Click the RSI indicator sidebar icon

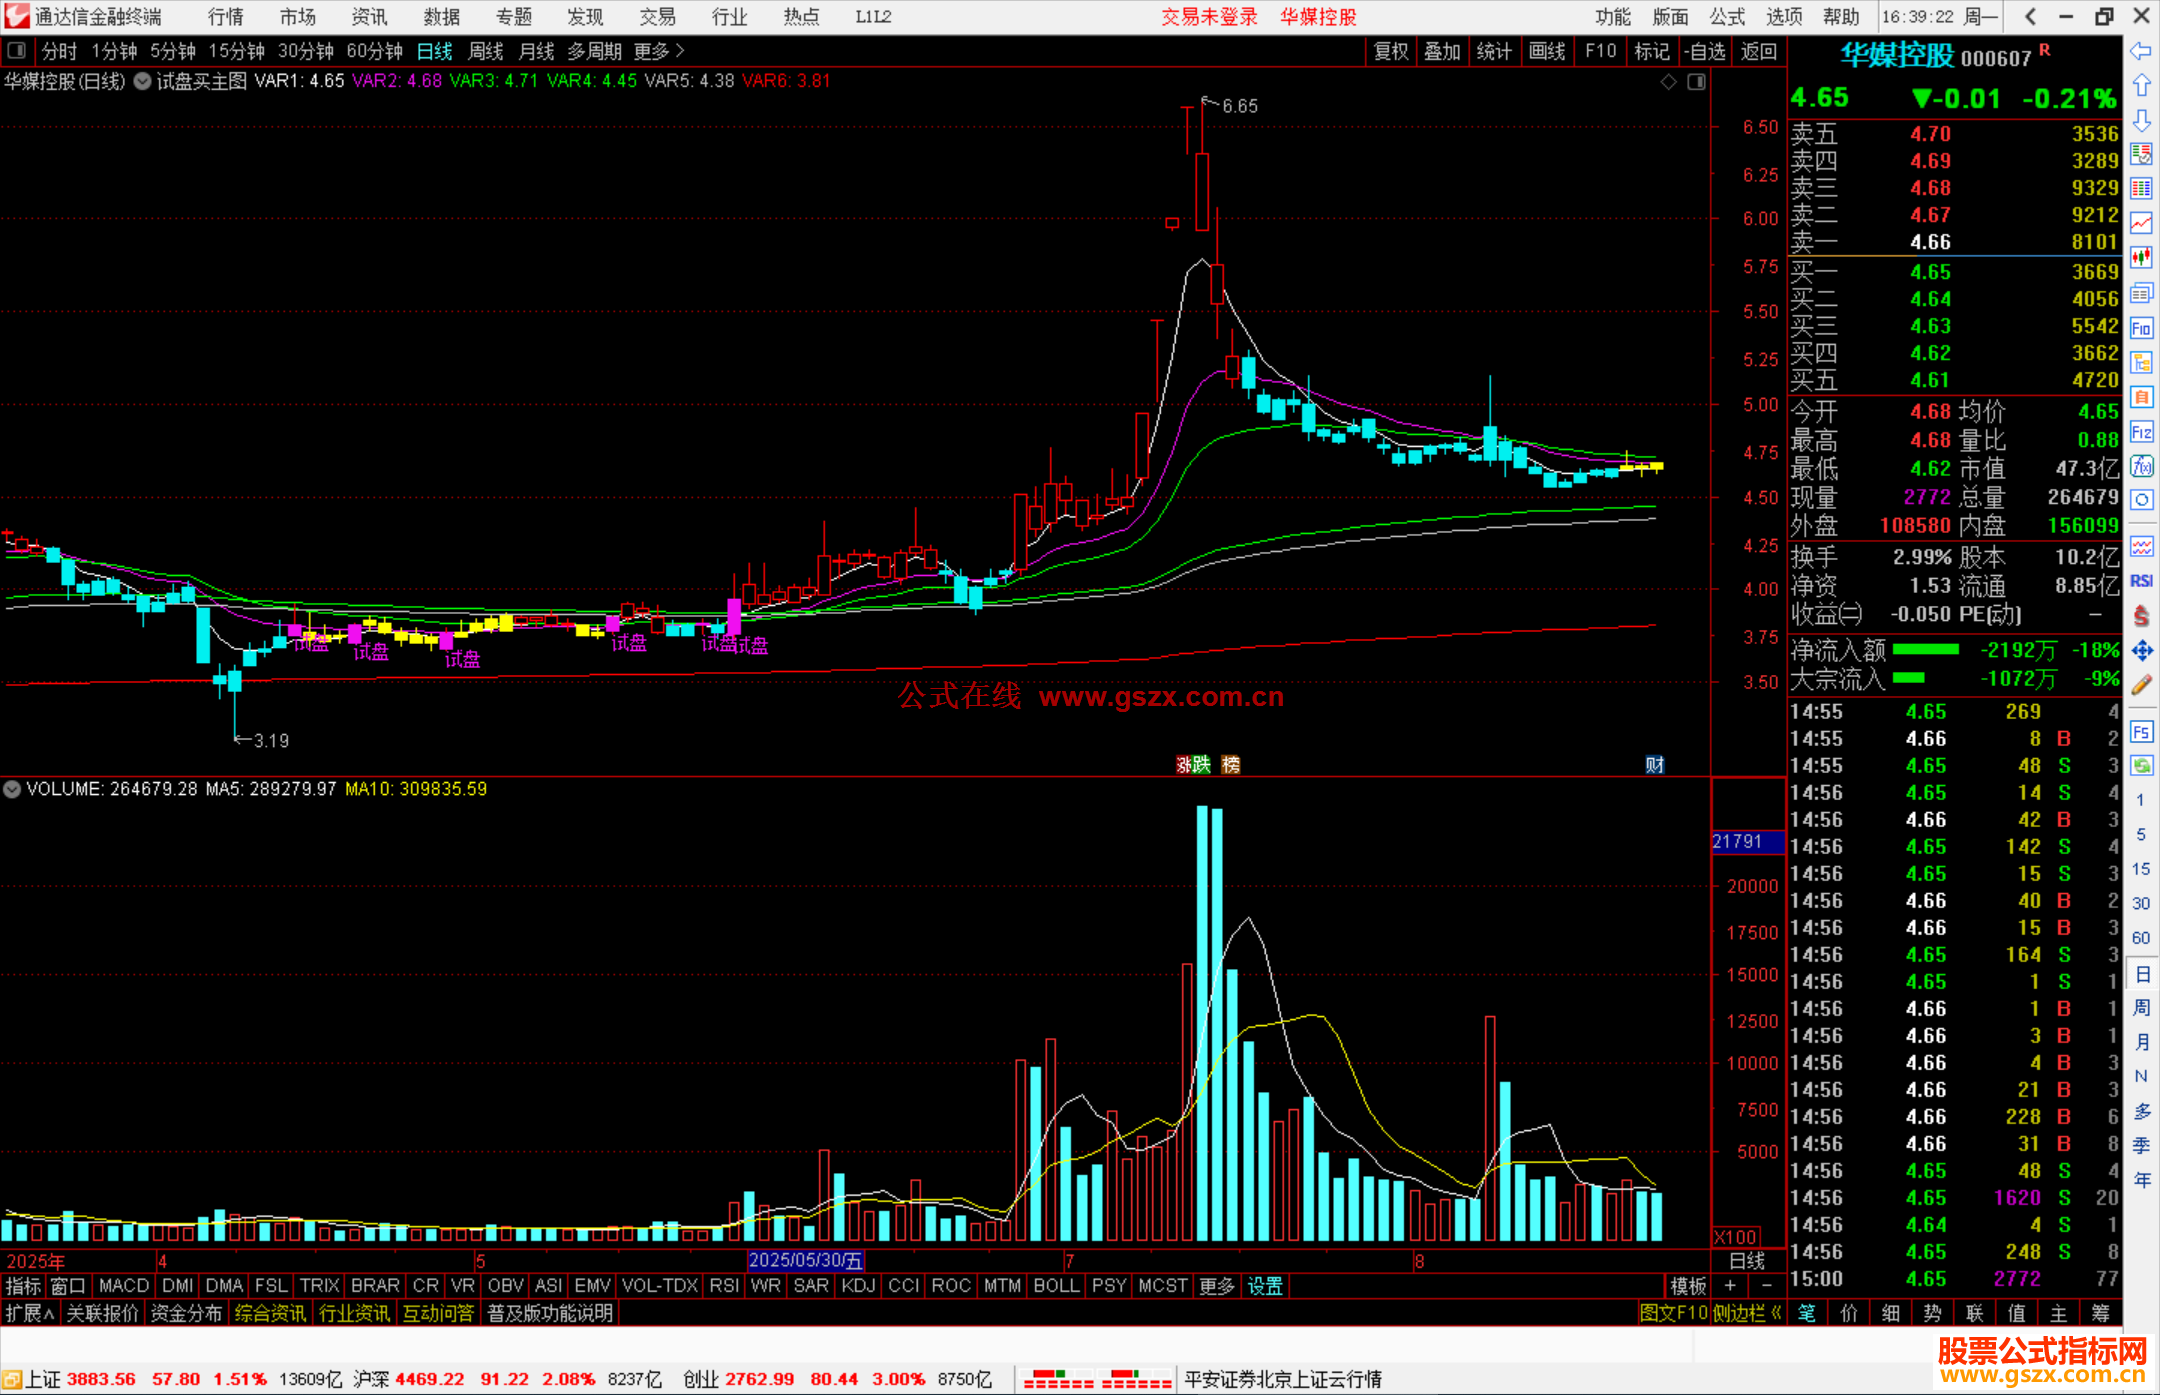click(x=2141, y=581)
